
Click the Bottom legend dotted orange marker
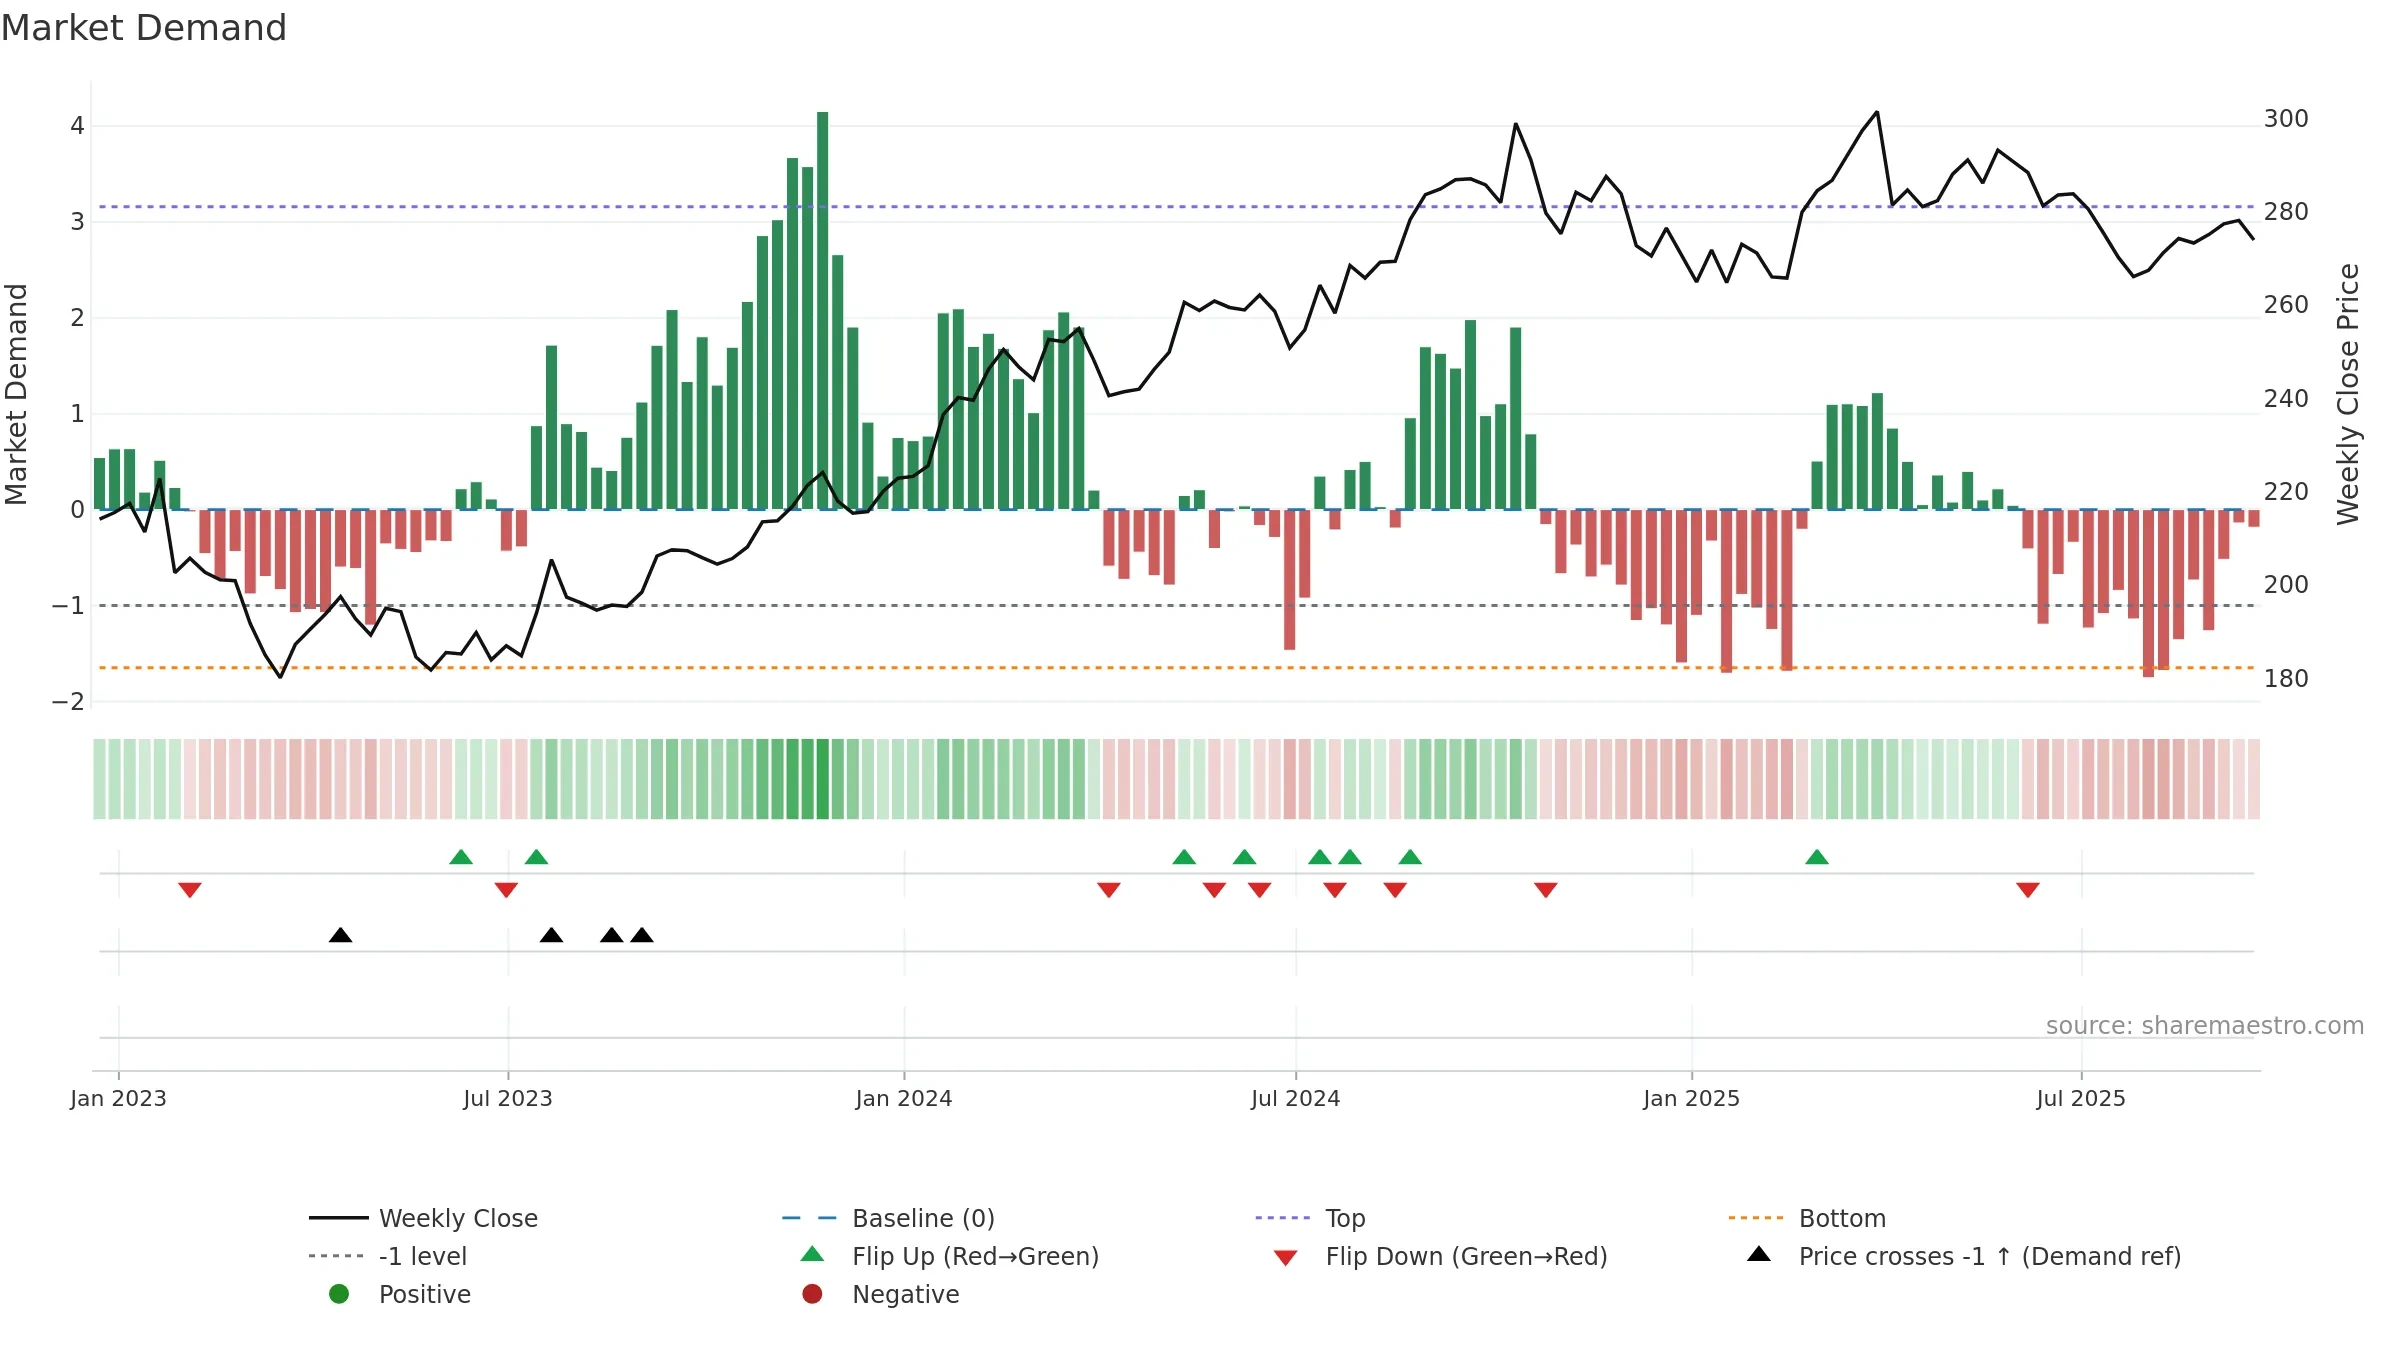[x=1755, y=1218]
